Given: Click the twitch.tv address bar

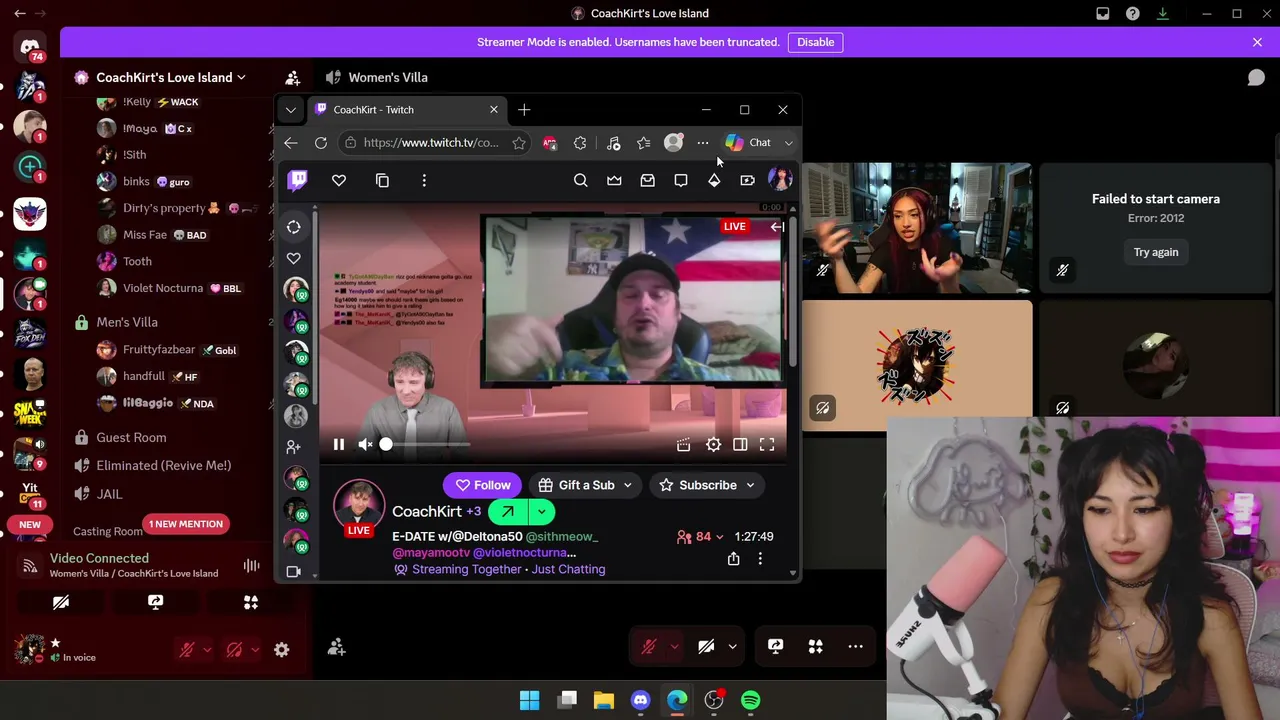Looking at the screenshot, I should 431,143.
